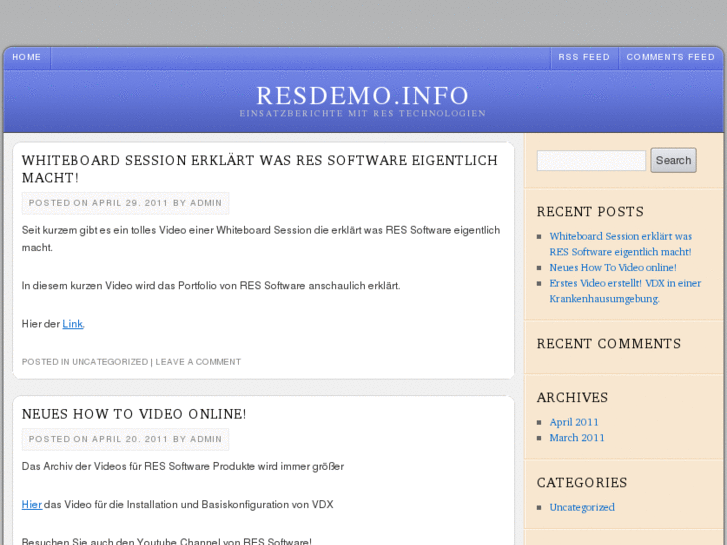Image resolution: width=727 pixels, height=545 pixels.
Task: Click the 'Categories' sidebar heading
Action: pos(582,483)
